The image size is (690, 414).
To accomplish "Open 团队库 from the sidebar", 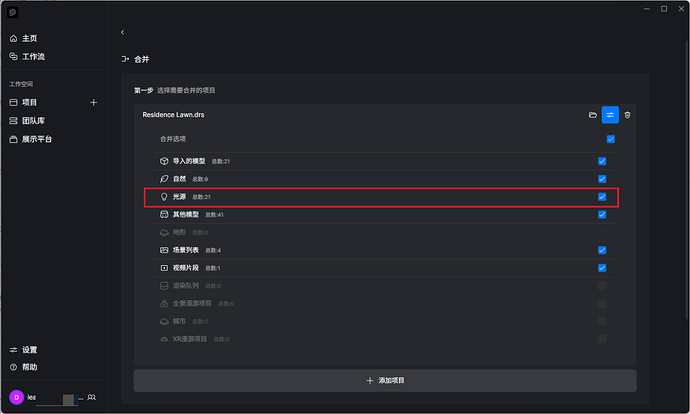I will [32, 121].
